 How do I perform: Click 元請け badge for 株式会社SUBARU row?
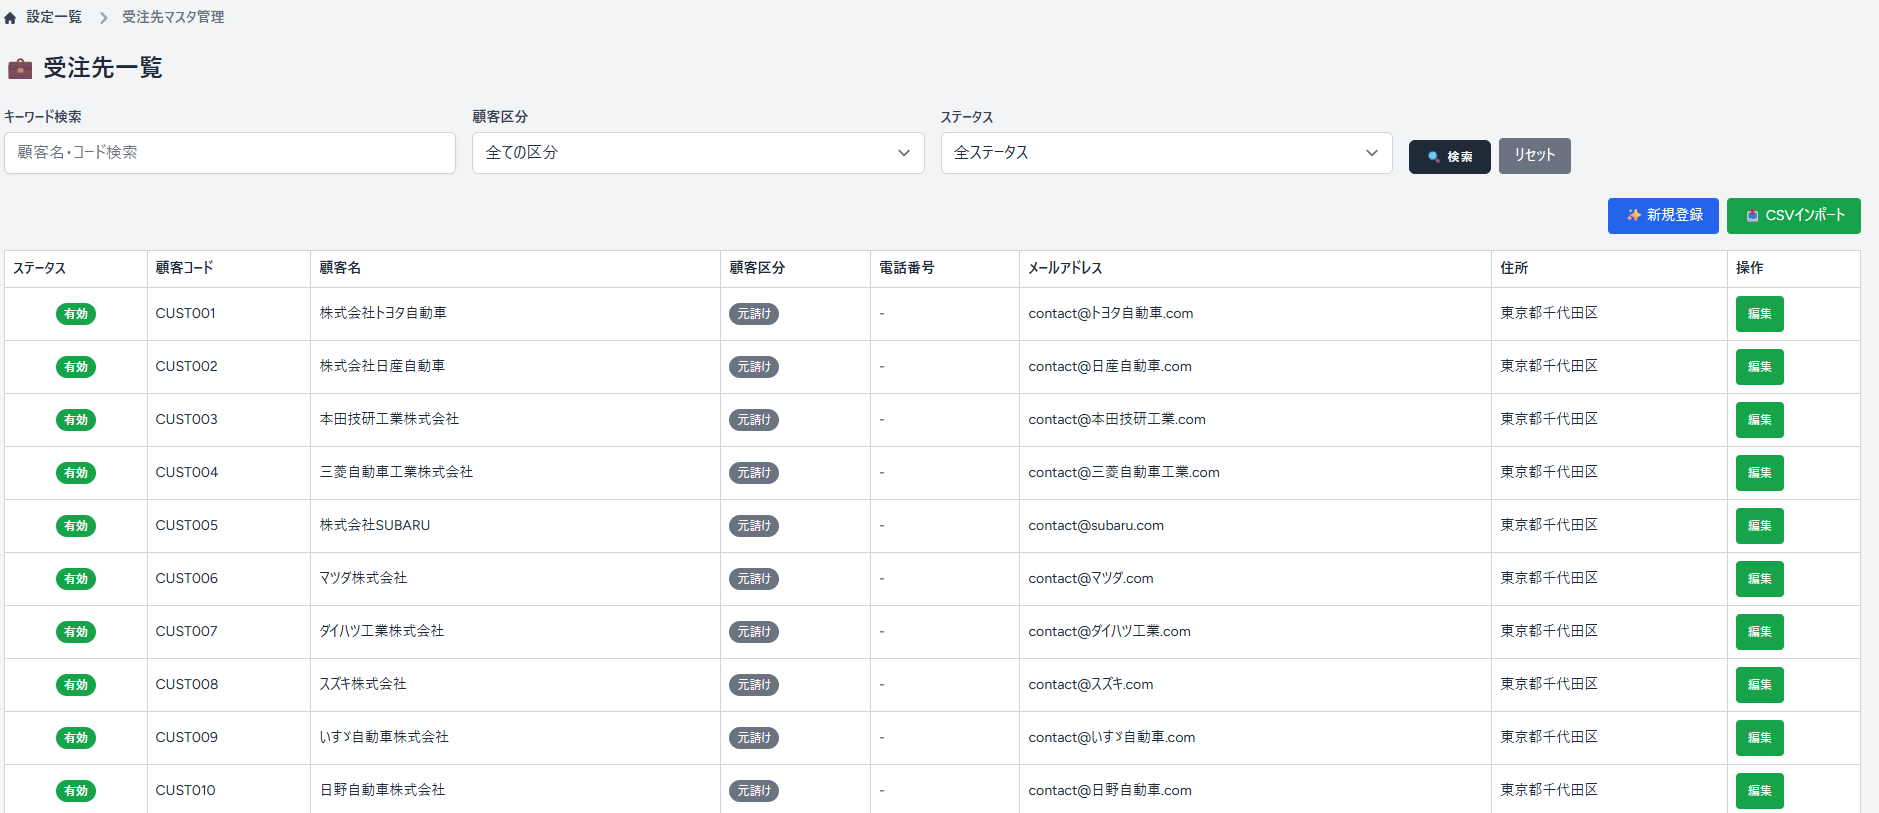754,526
